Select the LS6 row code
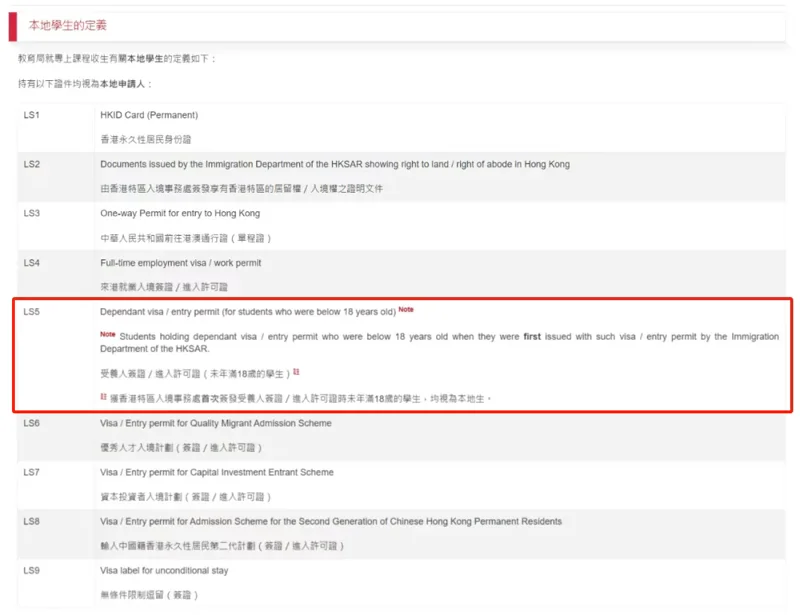The height and width of the screenshot is (615, 800). pyautogui.click(x=32, y=423)
